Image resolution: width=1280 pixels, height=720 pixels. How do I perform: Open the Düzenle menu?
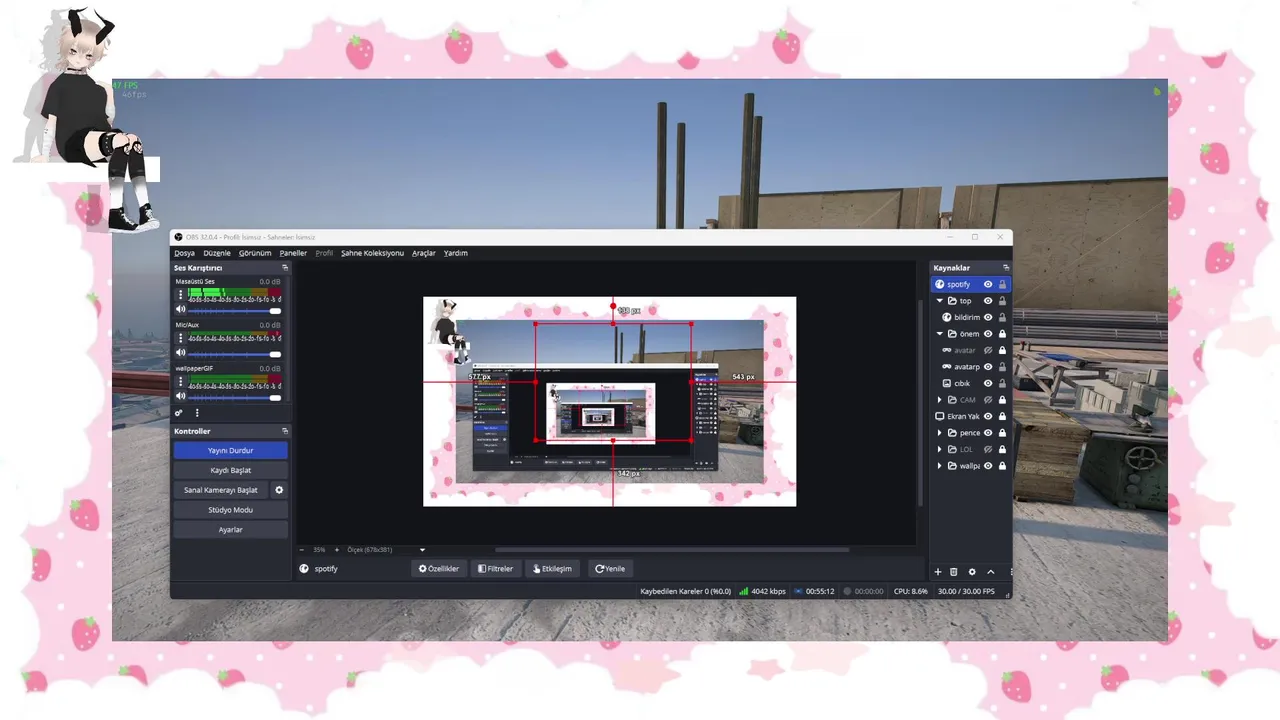click(x=217, y=253)
